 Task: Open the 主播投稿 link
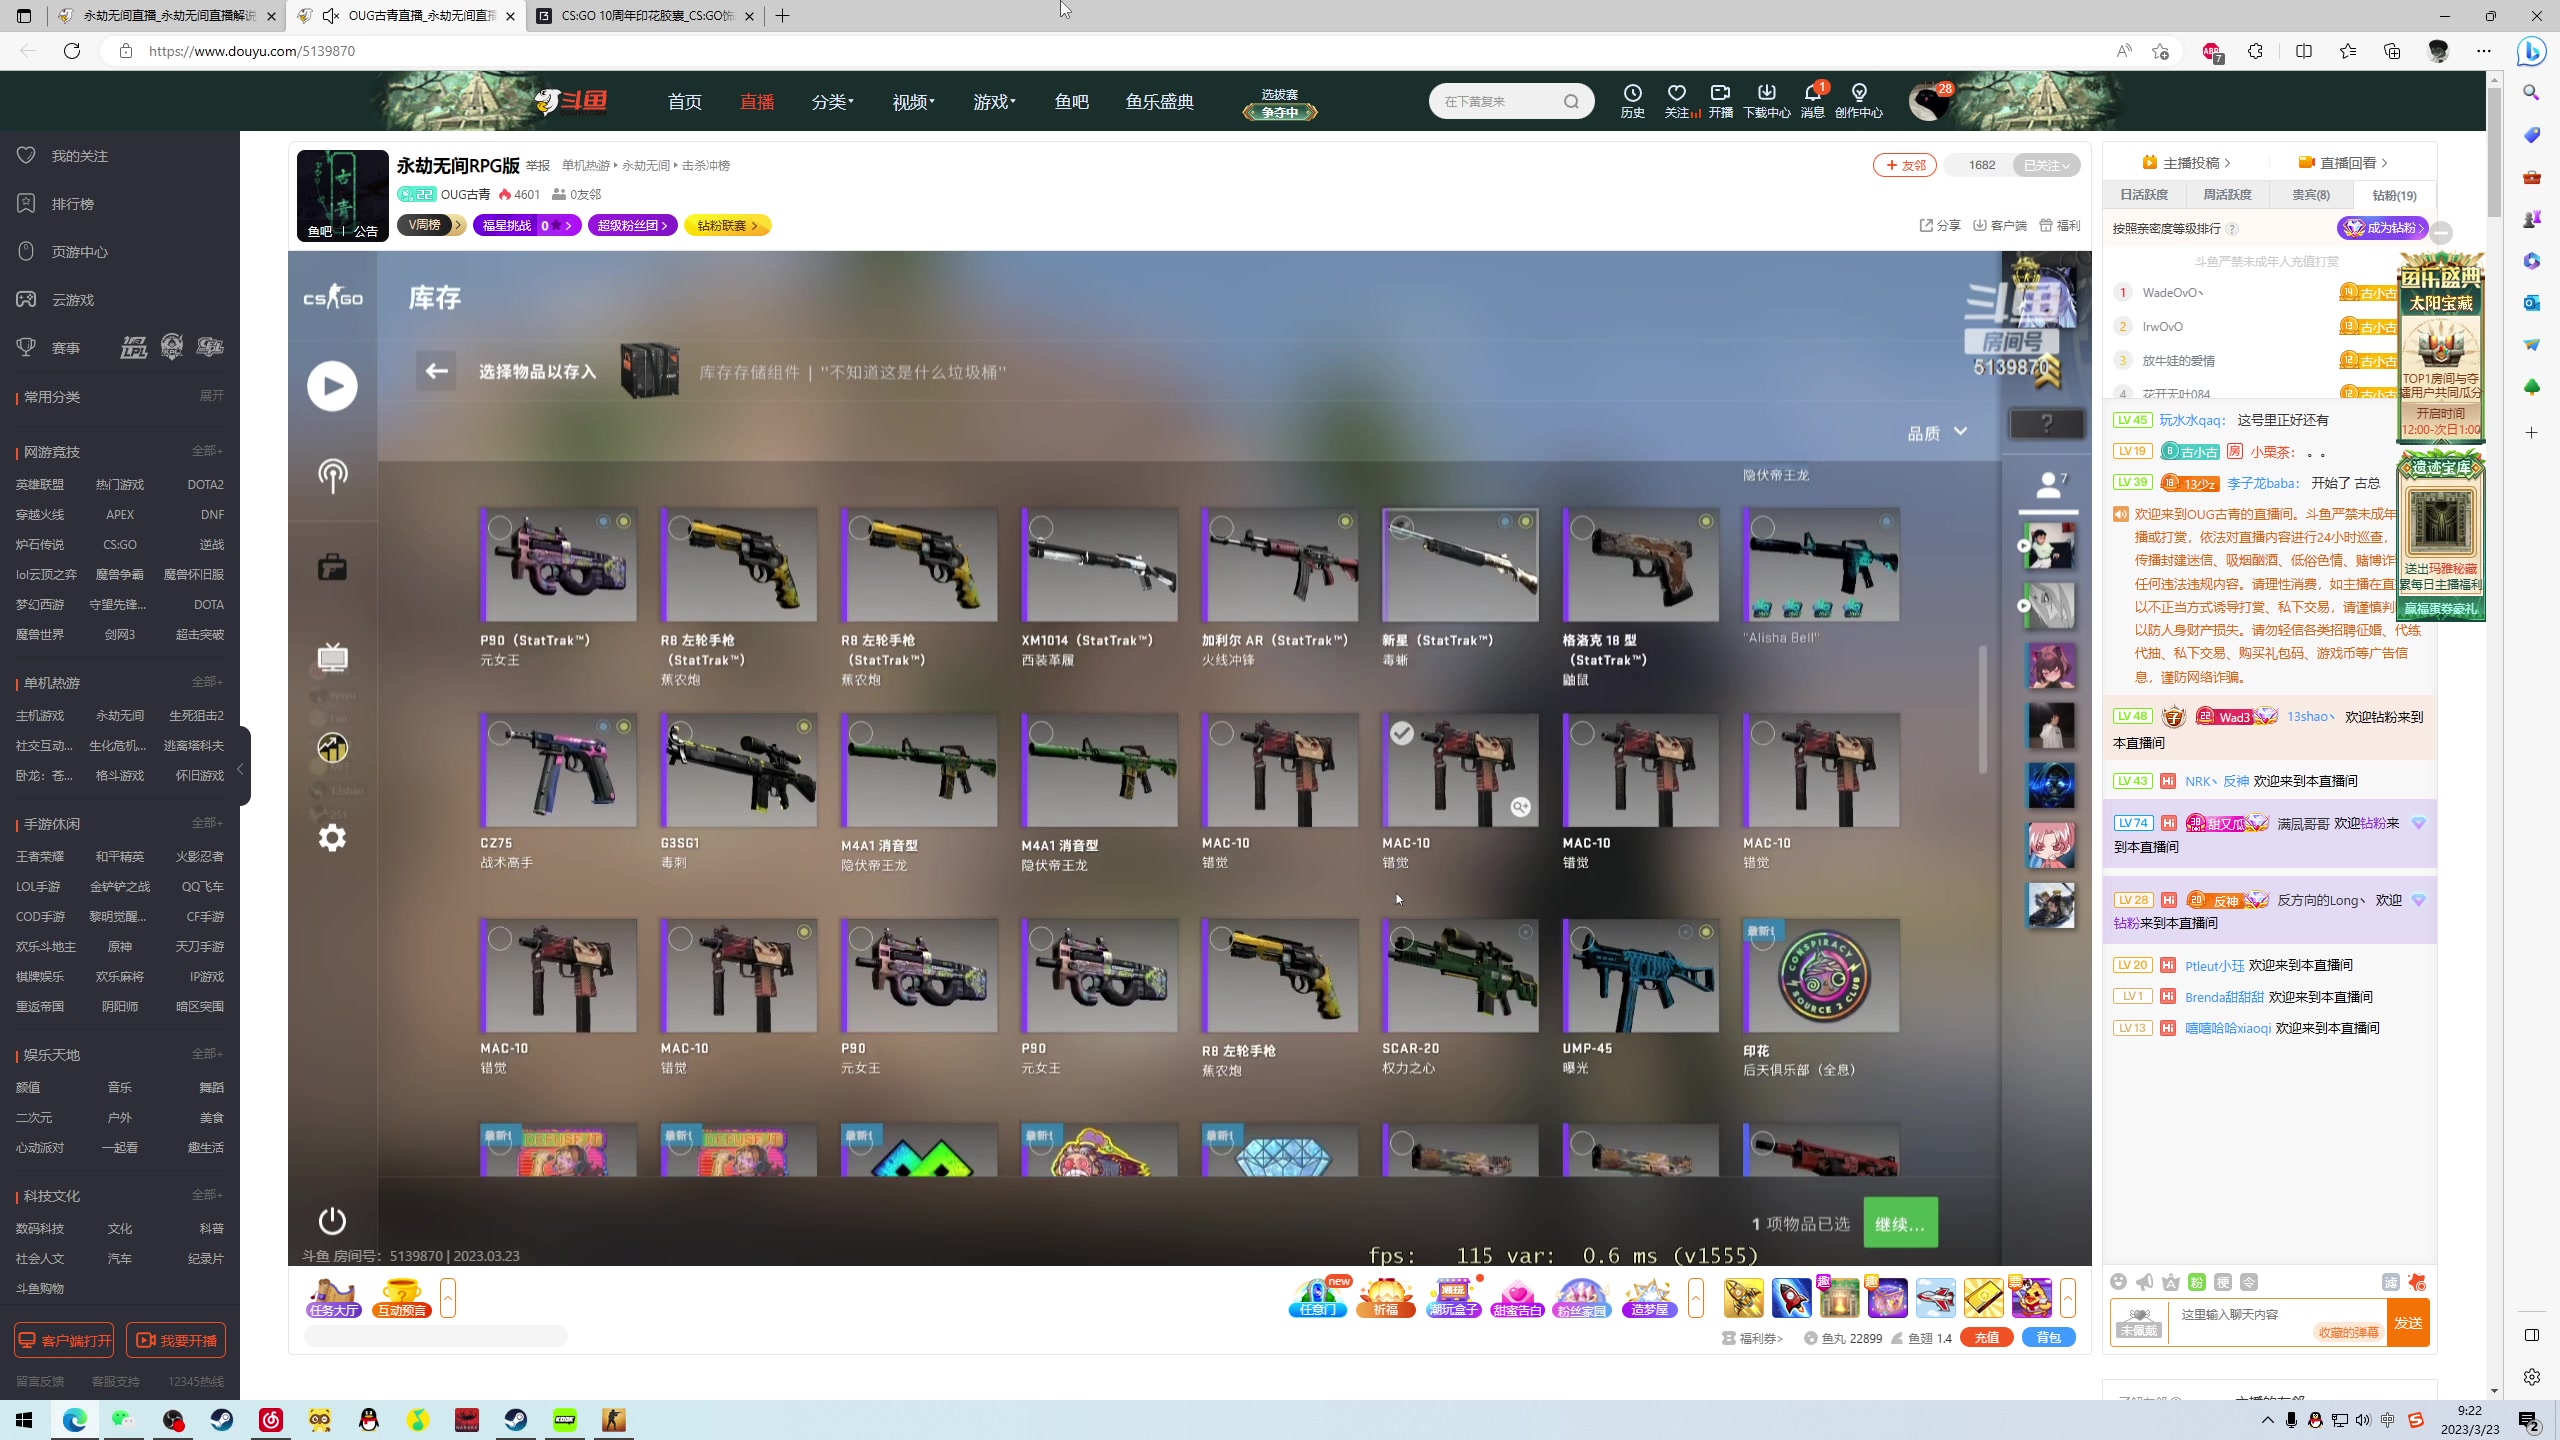click(2186, 163)
